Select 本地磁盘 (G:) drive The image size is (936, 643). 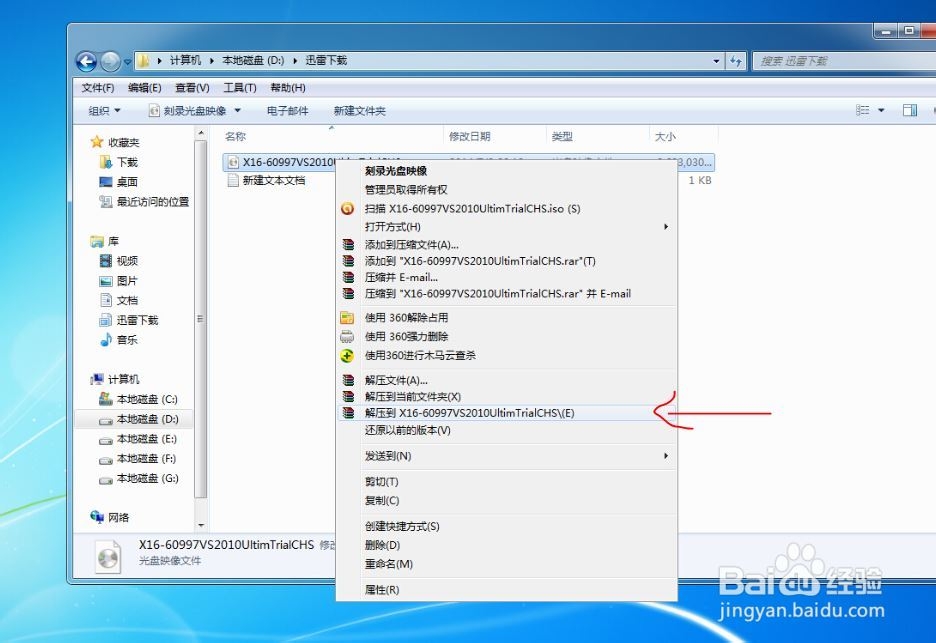(138, 478)
